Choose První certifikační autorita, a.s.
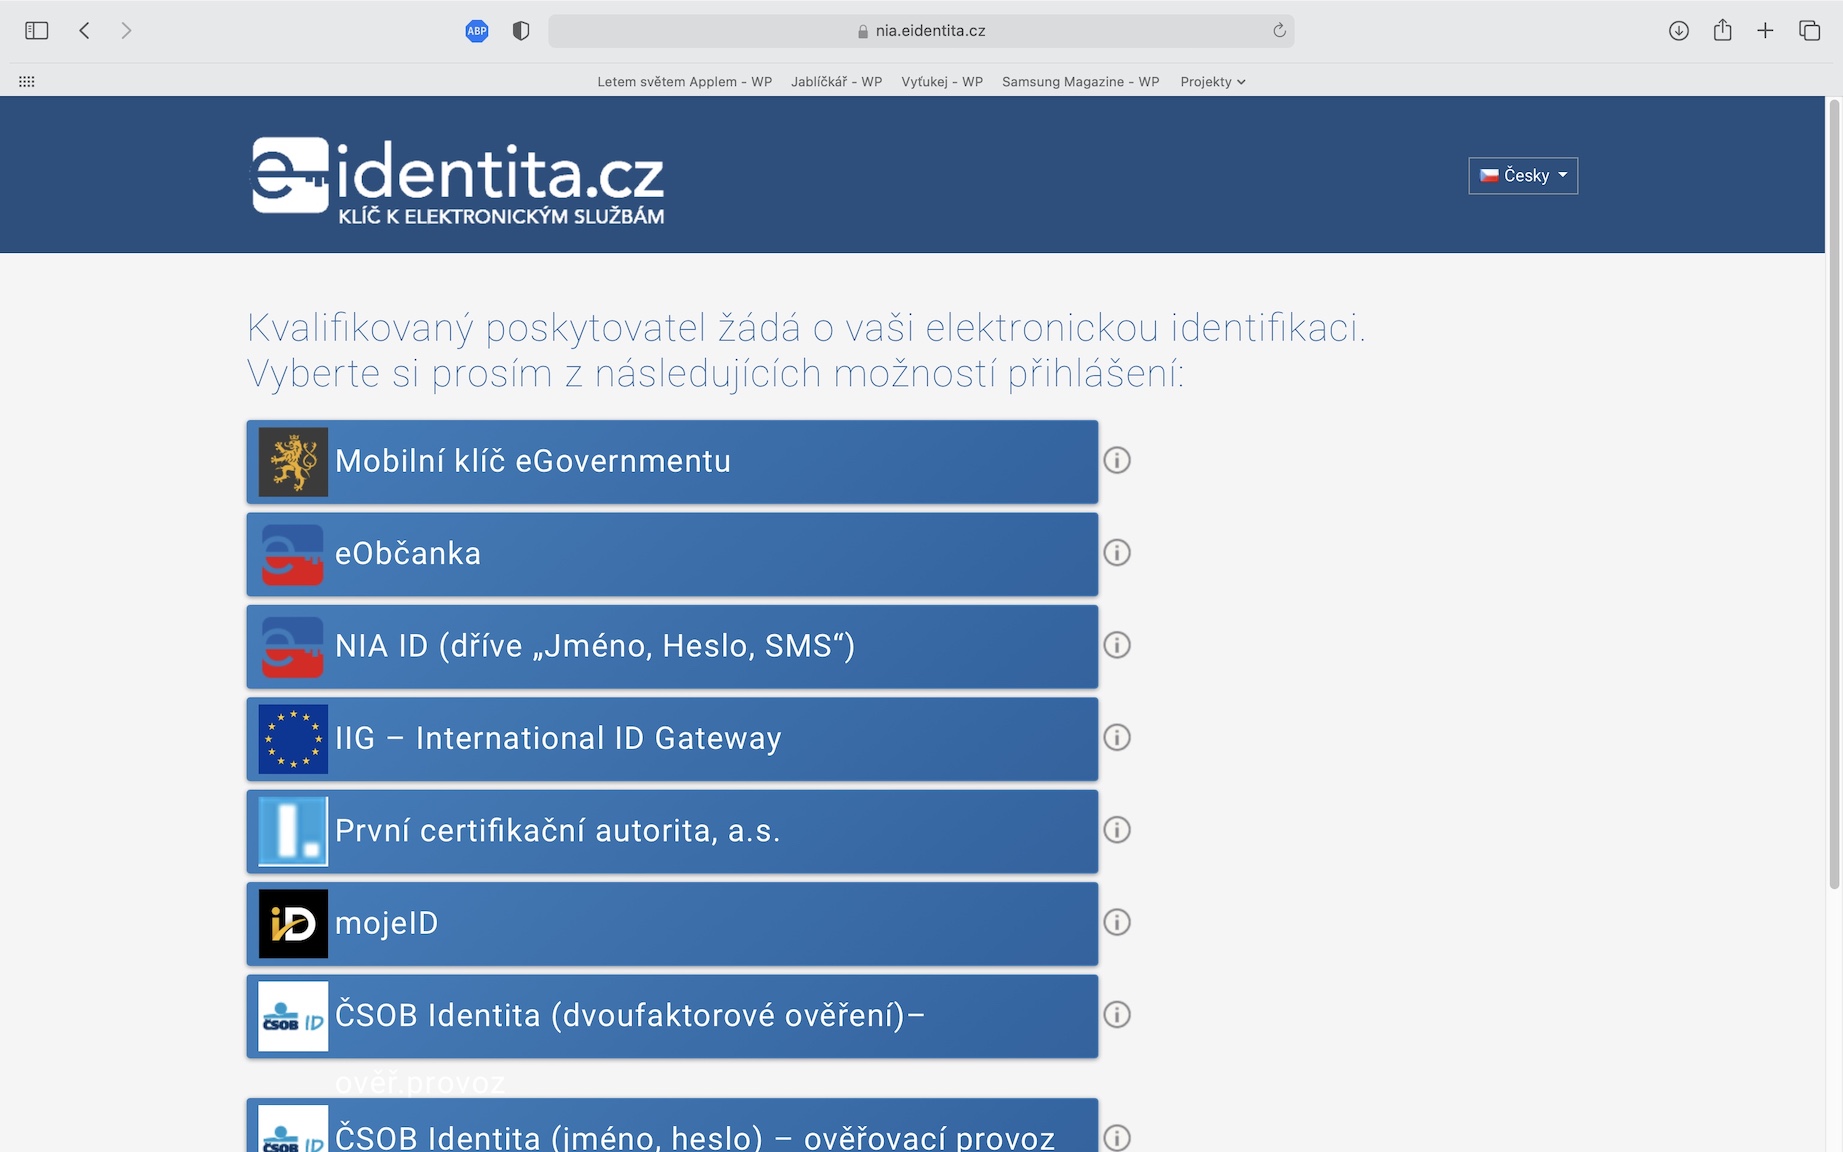The width and height of the screenshot is (1843, 1152). (672, 831)
